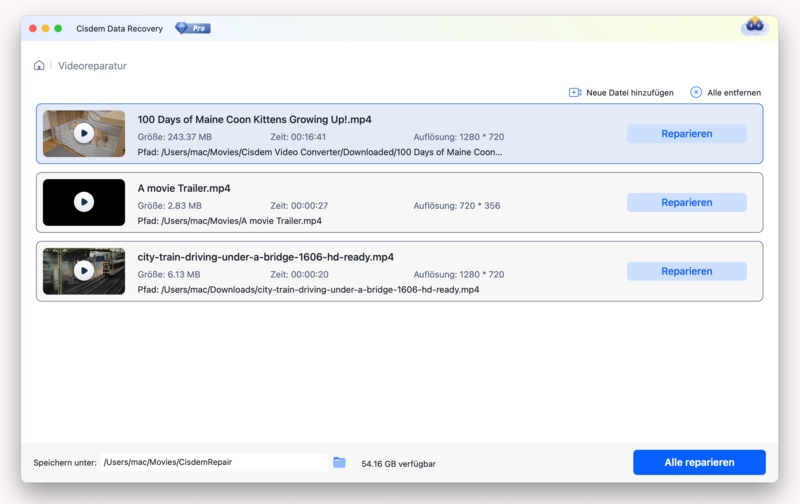Screen dimensions: 800x504
Task: Play the A movie Trailer.mp4 preview
Action: (x=84, y=202)
